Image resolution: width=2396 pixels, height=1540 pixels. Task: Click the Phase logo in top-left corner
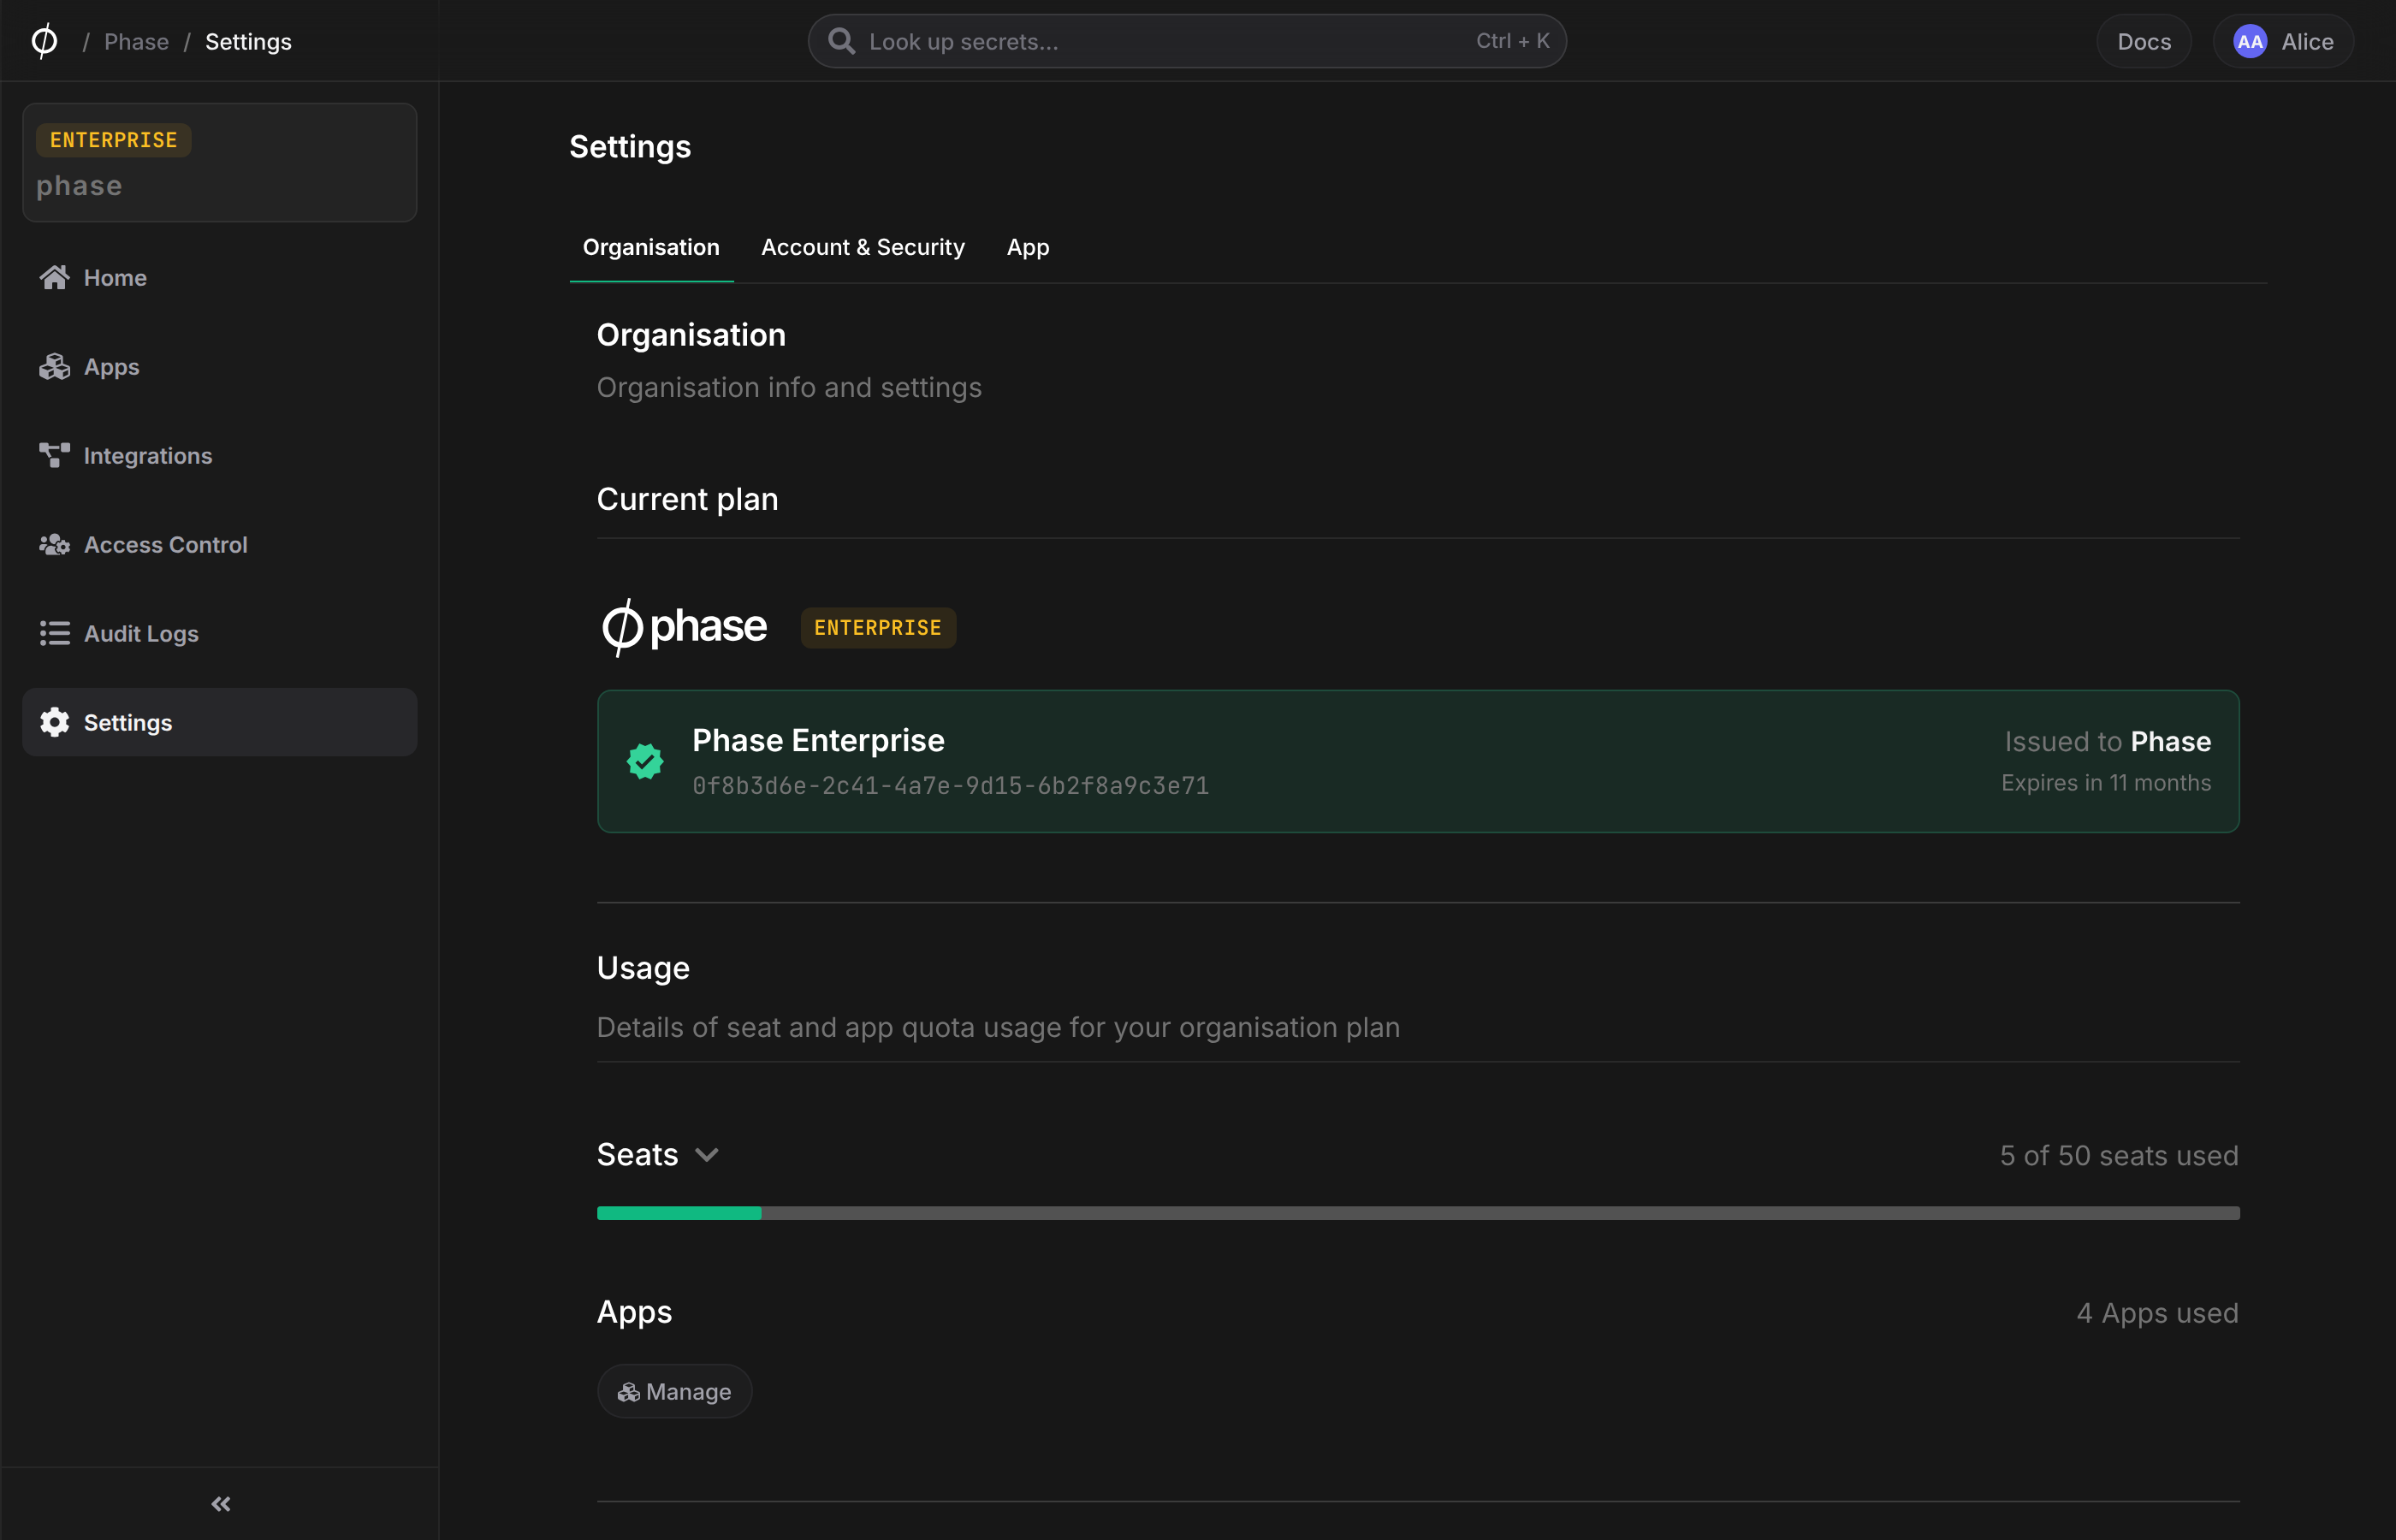44,41
